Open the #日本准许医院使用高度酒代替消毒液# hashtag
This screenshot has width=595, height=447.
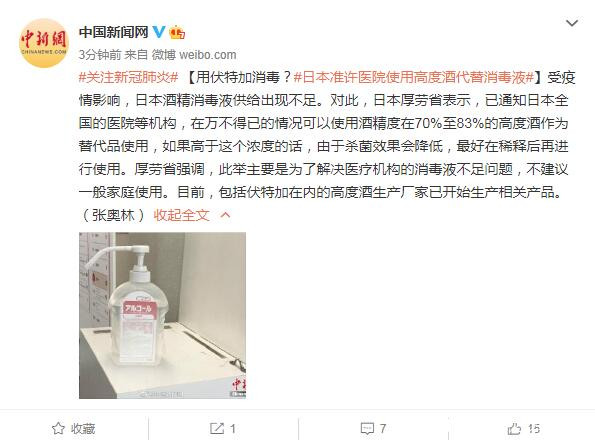(x=414, y=77)
